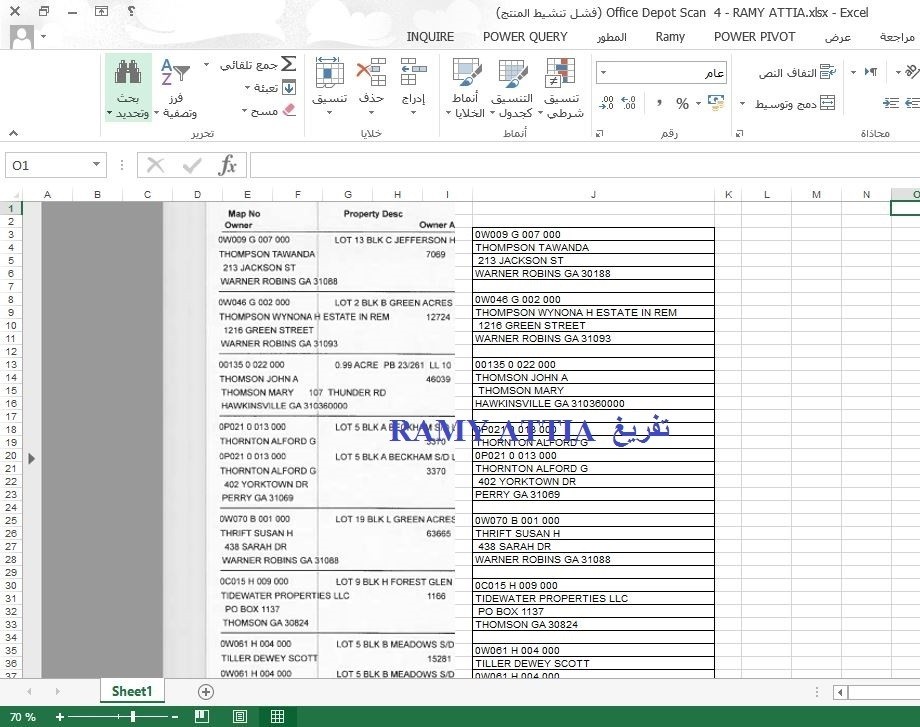Viewport: 920px width, 727px height.
Task: Click the Insert Function fx button
Action: (228, 165)
